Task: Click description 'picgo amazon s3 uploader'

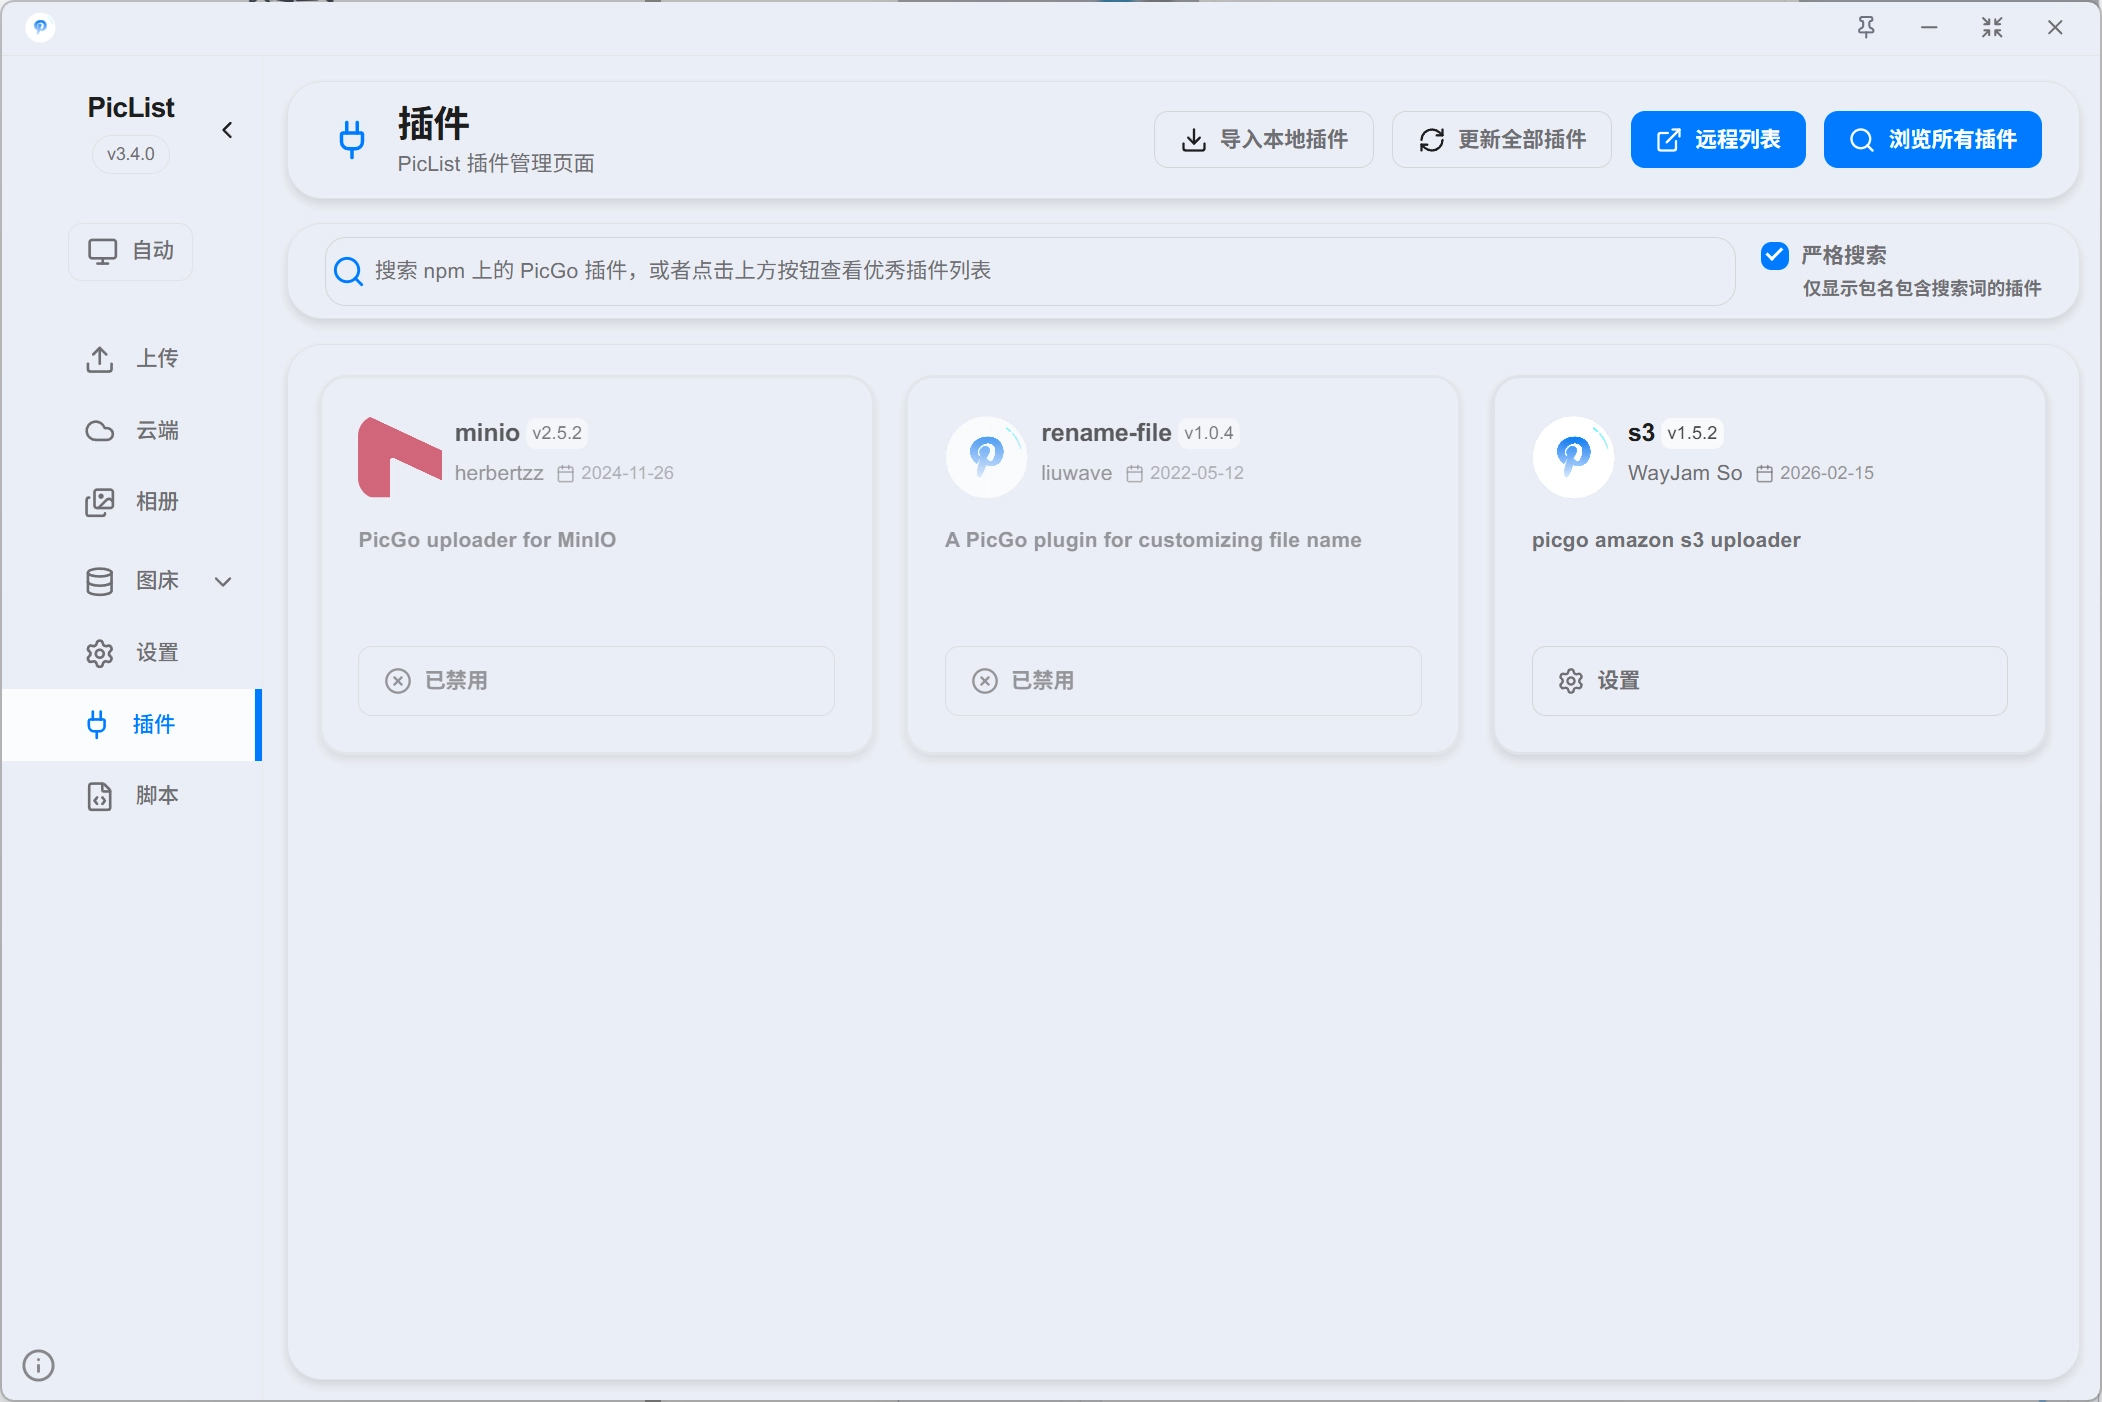Action: click(1666, 540)
